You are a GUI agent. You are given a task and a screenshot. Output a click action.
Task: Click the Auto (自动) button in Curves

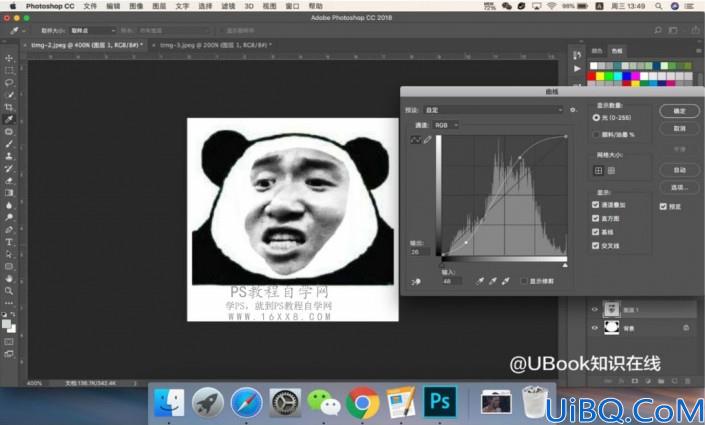pos(679,170)
